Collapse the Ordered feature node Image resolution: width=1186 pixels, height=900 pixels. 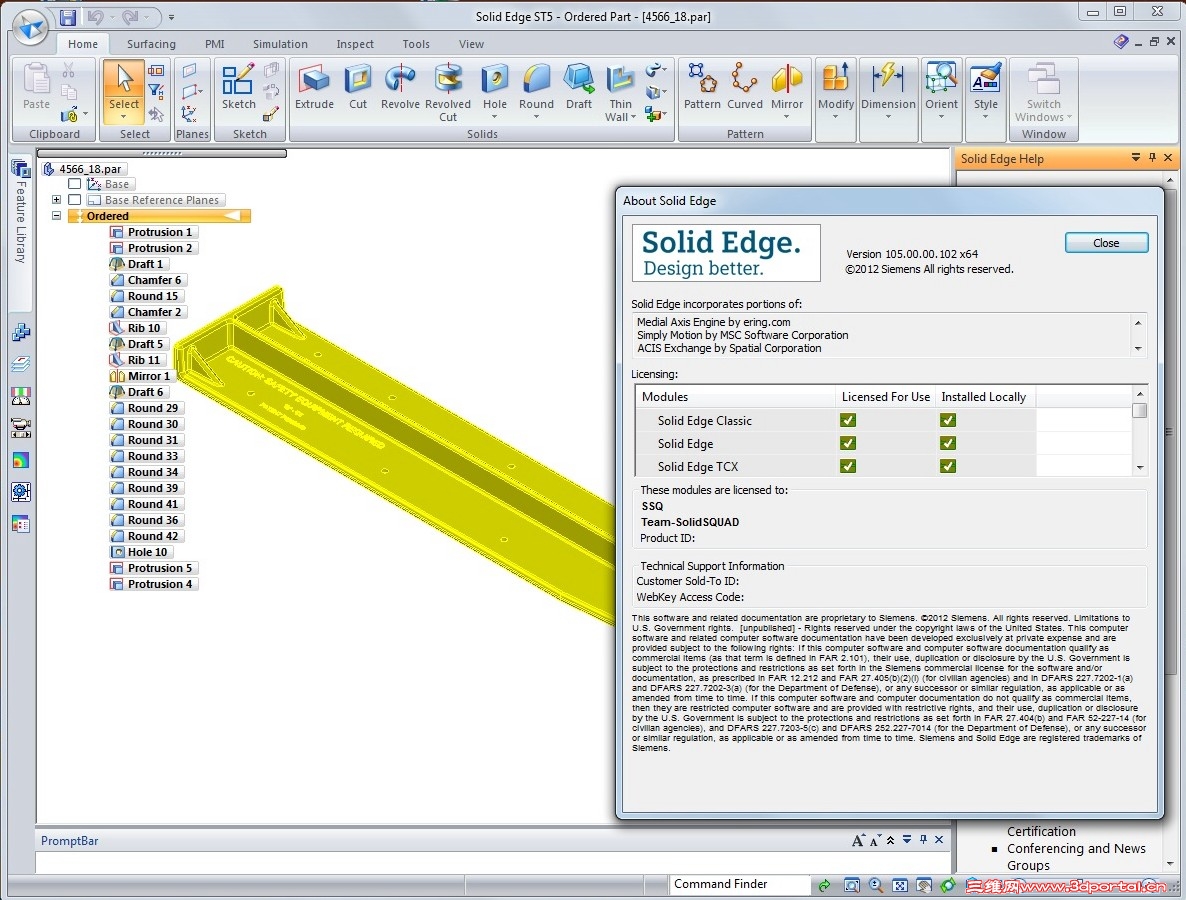click(56, 216)
